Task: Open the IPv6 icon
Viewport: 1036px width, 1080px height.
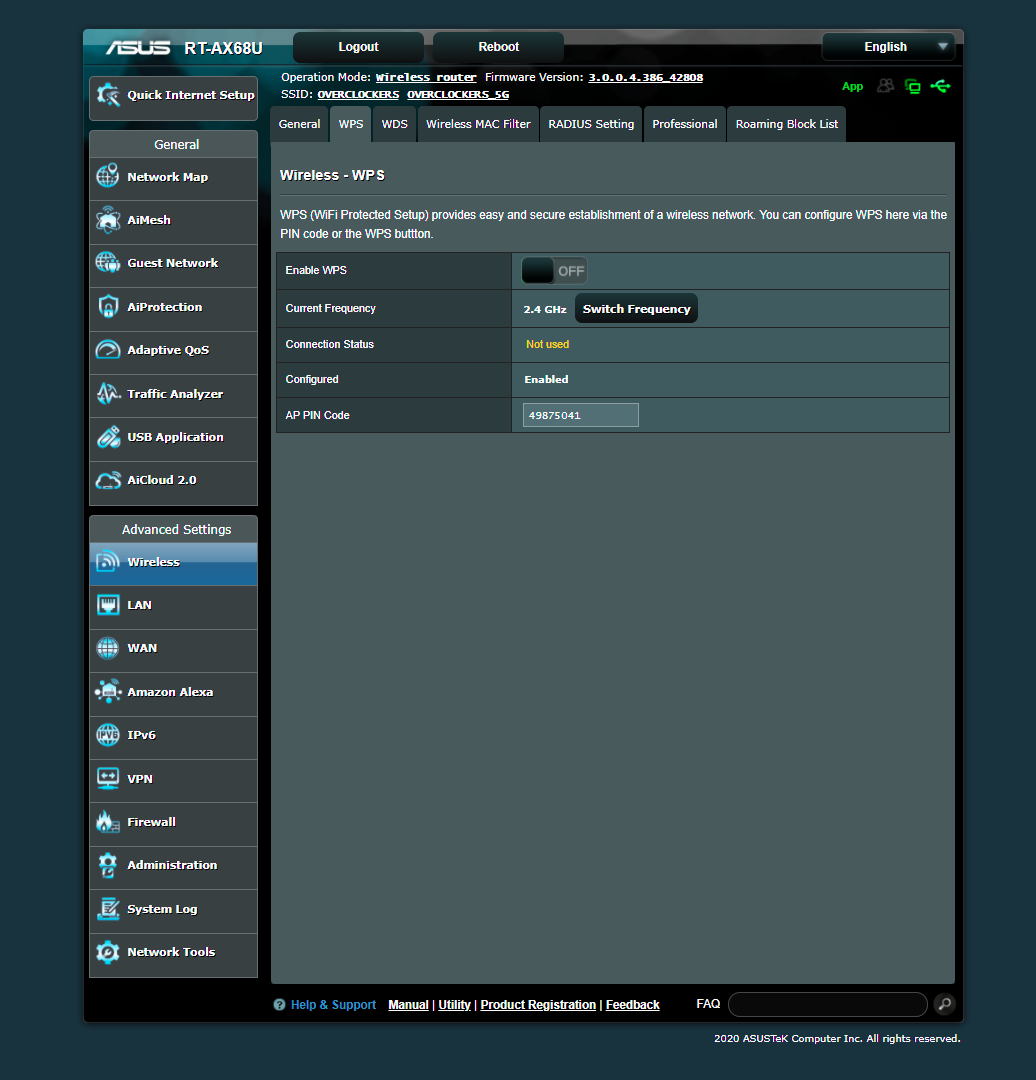Action: (107, 735)
